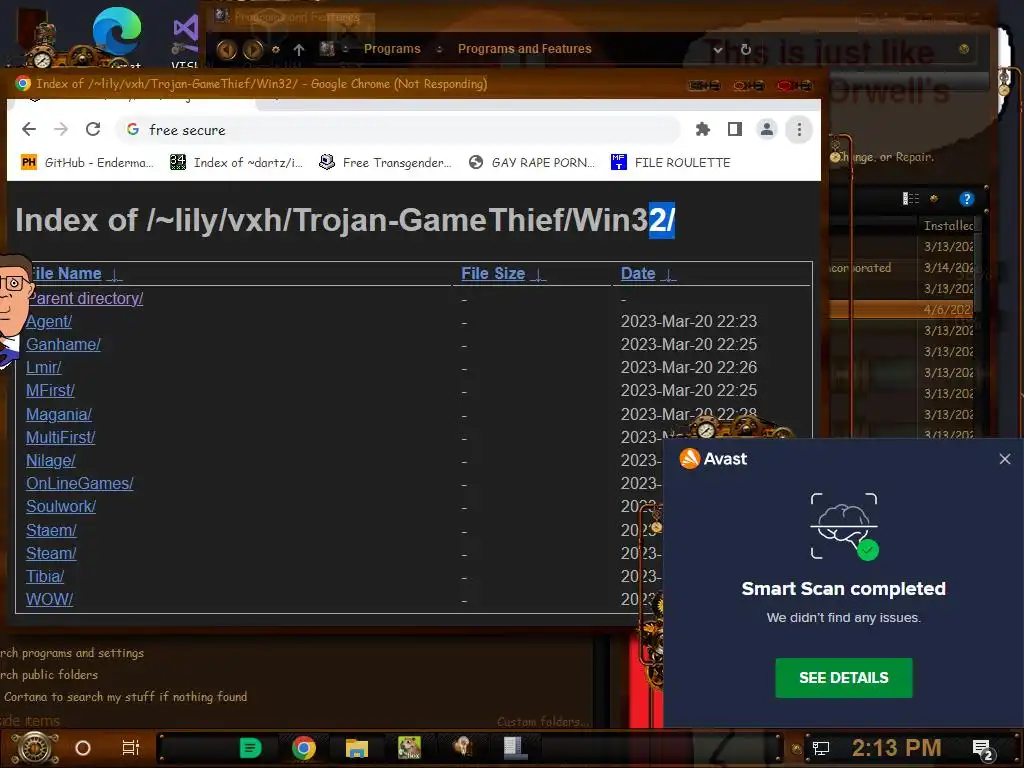
Task: Reload the Chrome page
Action: click(x=93, y=129)
